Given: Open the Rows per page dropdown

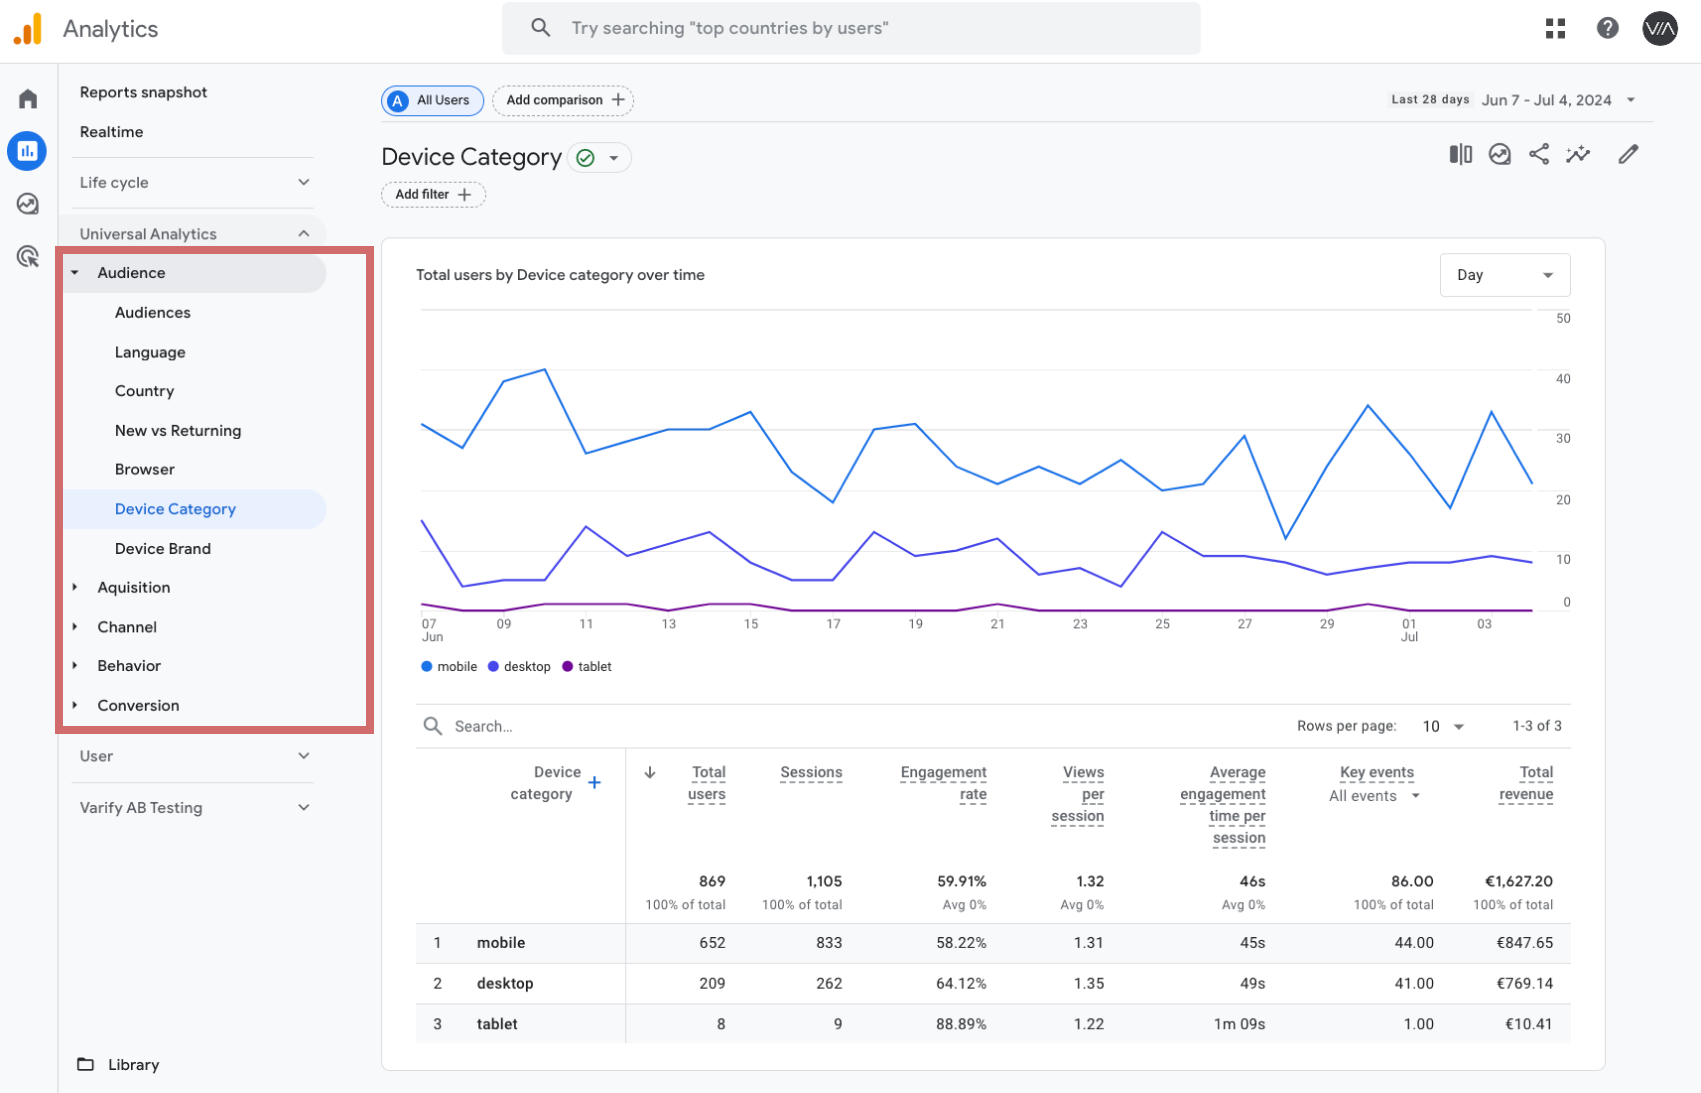Looking at the screenshot, I should pyautogui.click(x=1443, y=726).
